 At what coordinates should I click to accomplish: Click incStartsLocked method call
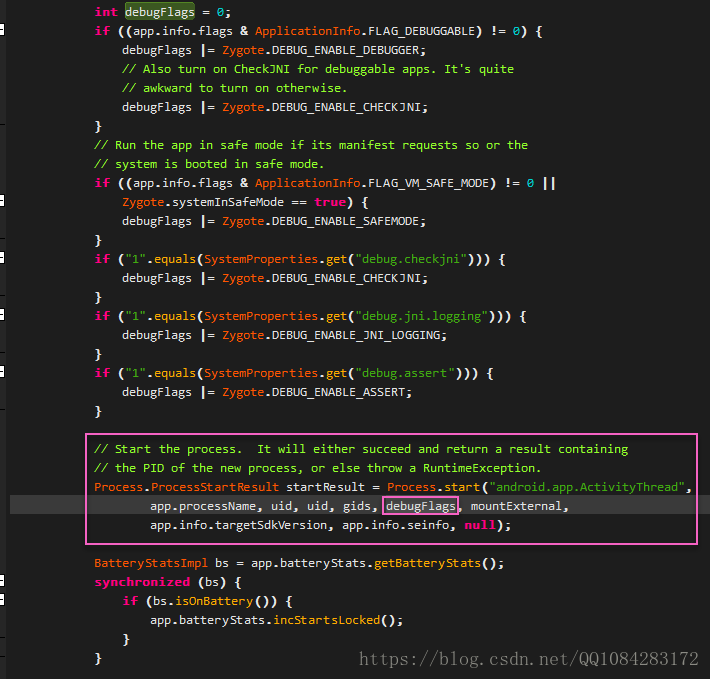(326, 621)
